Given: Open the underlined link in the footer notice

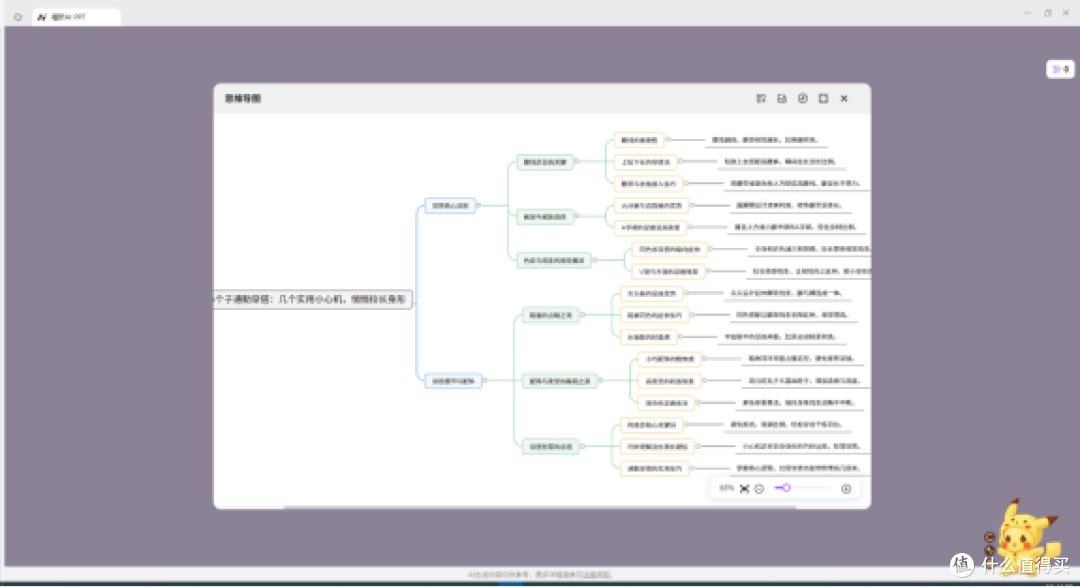Looking at the screenshot, I should pos(596,574).
